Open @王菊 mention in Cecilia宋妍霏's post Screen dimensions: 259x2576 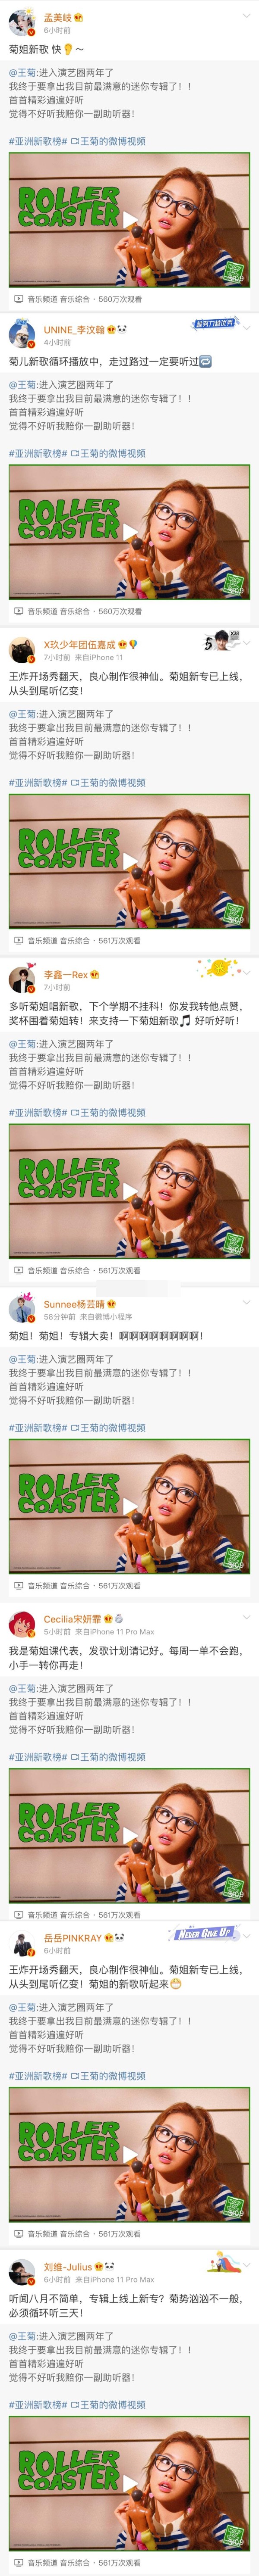coord(22,1688)
